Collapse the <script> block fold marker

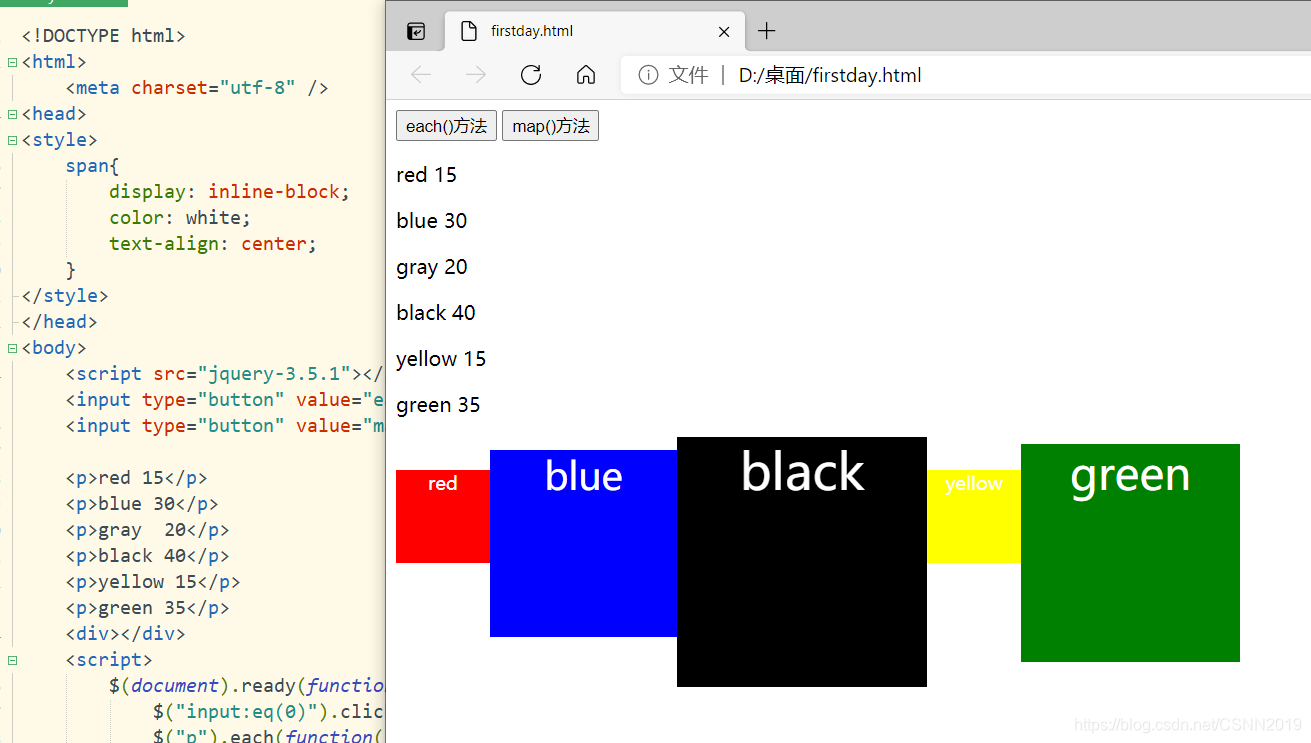(12, 660)
